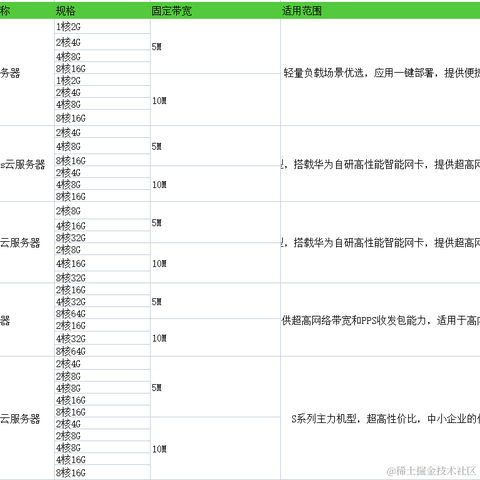Select 2核4G in 轻量负载 5M group
The image size is (480, 480).
click(102, 42)
